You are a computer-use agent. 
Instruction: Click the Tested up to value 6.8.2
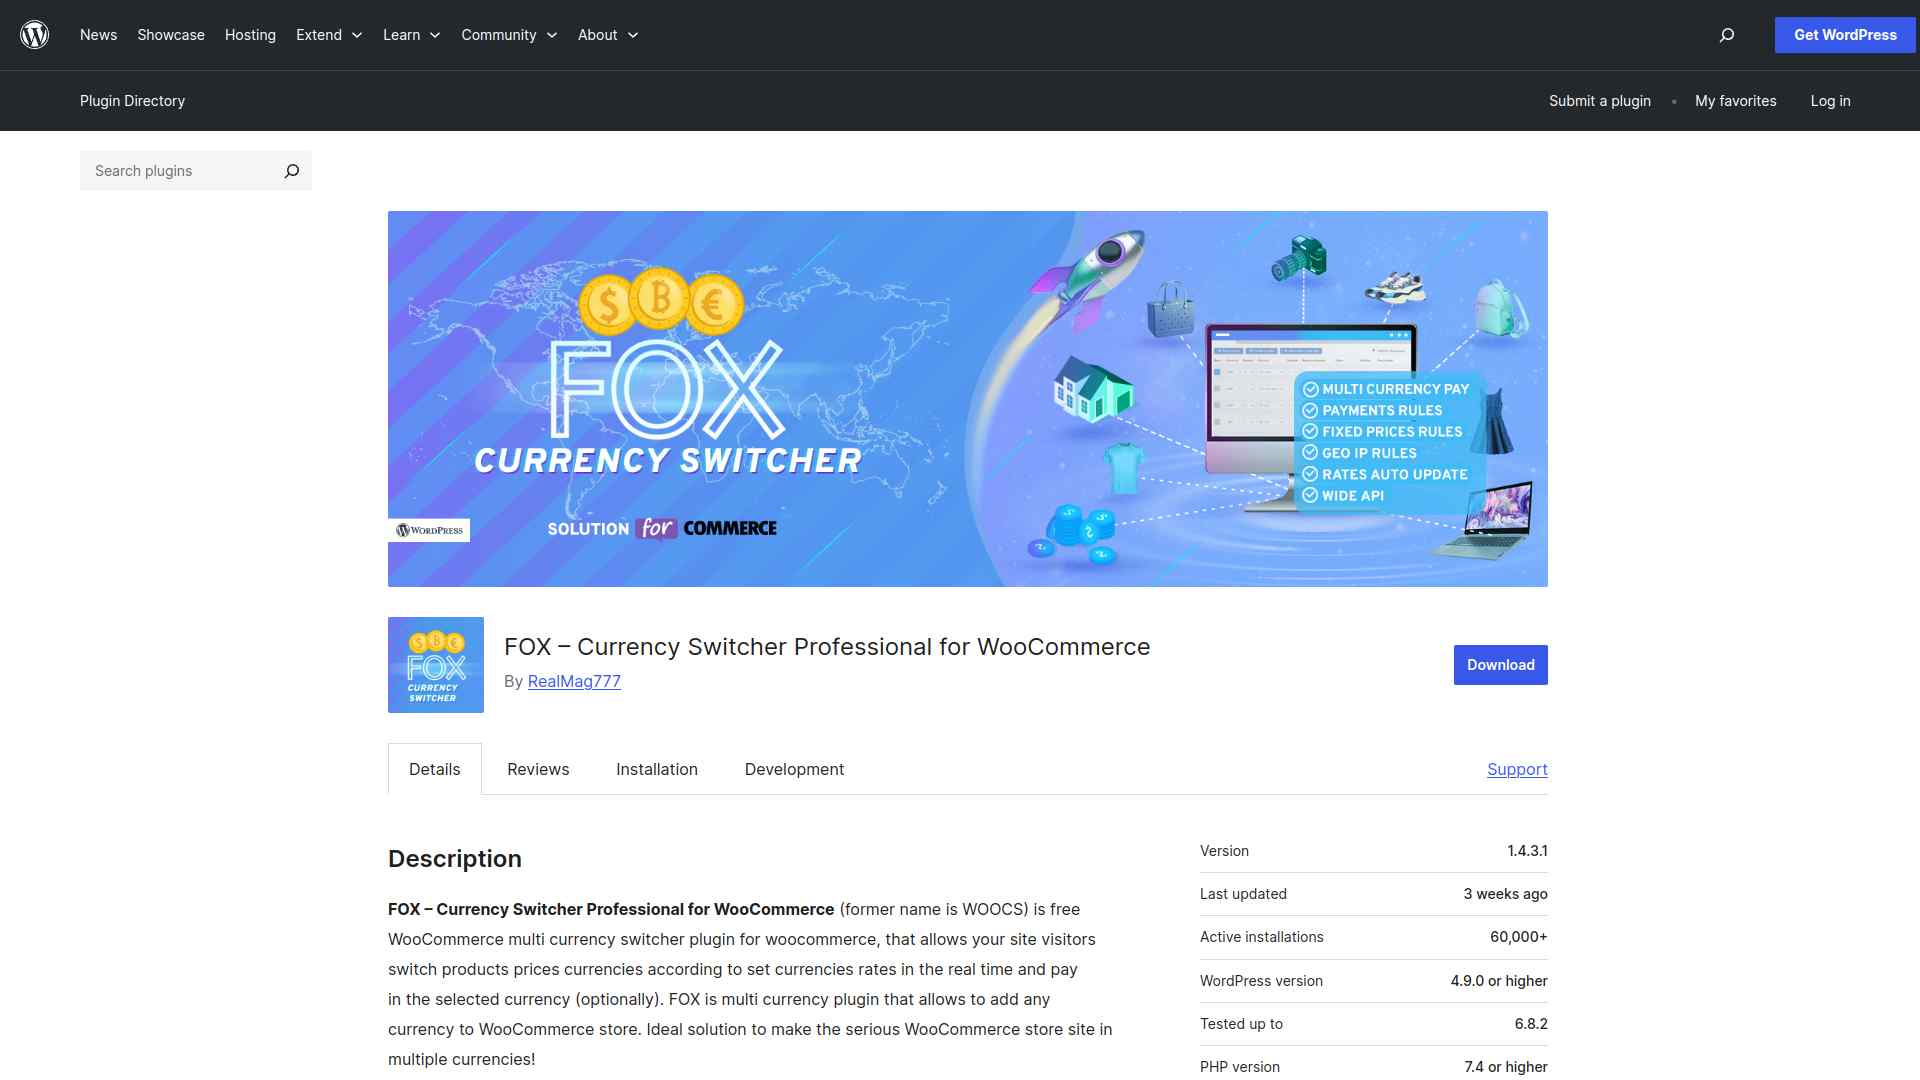pos(1531,1024)
